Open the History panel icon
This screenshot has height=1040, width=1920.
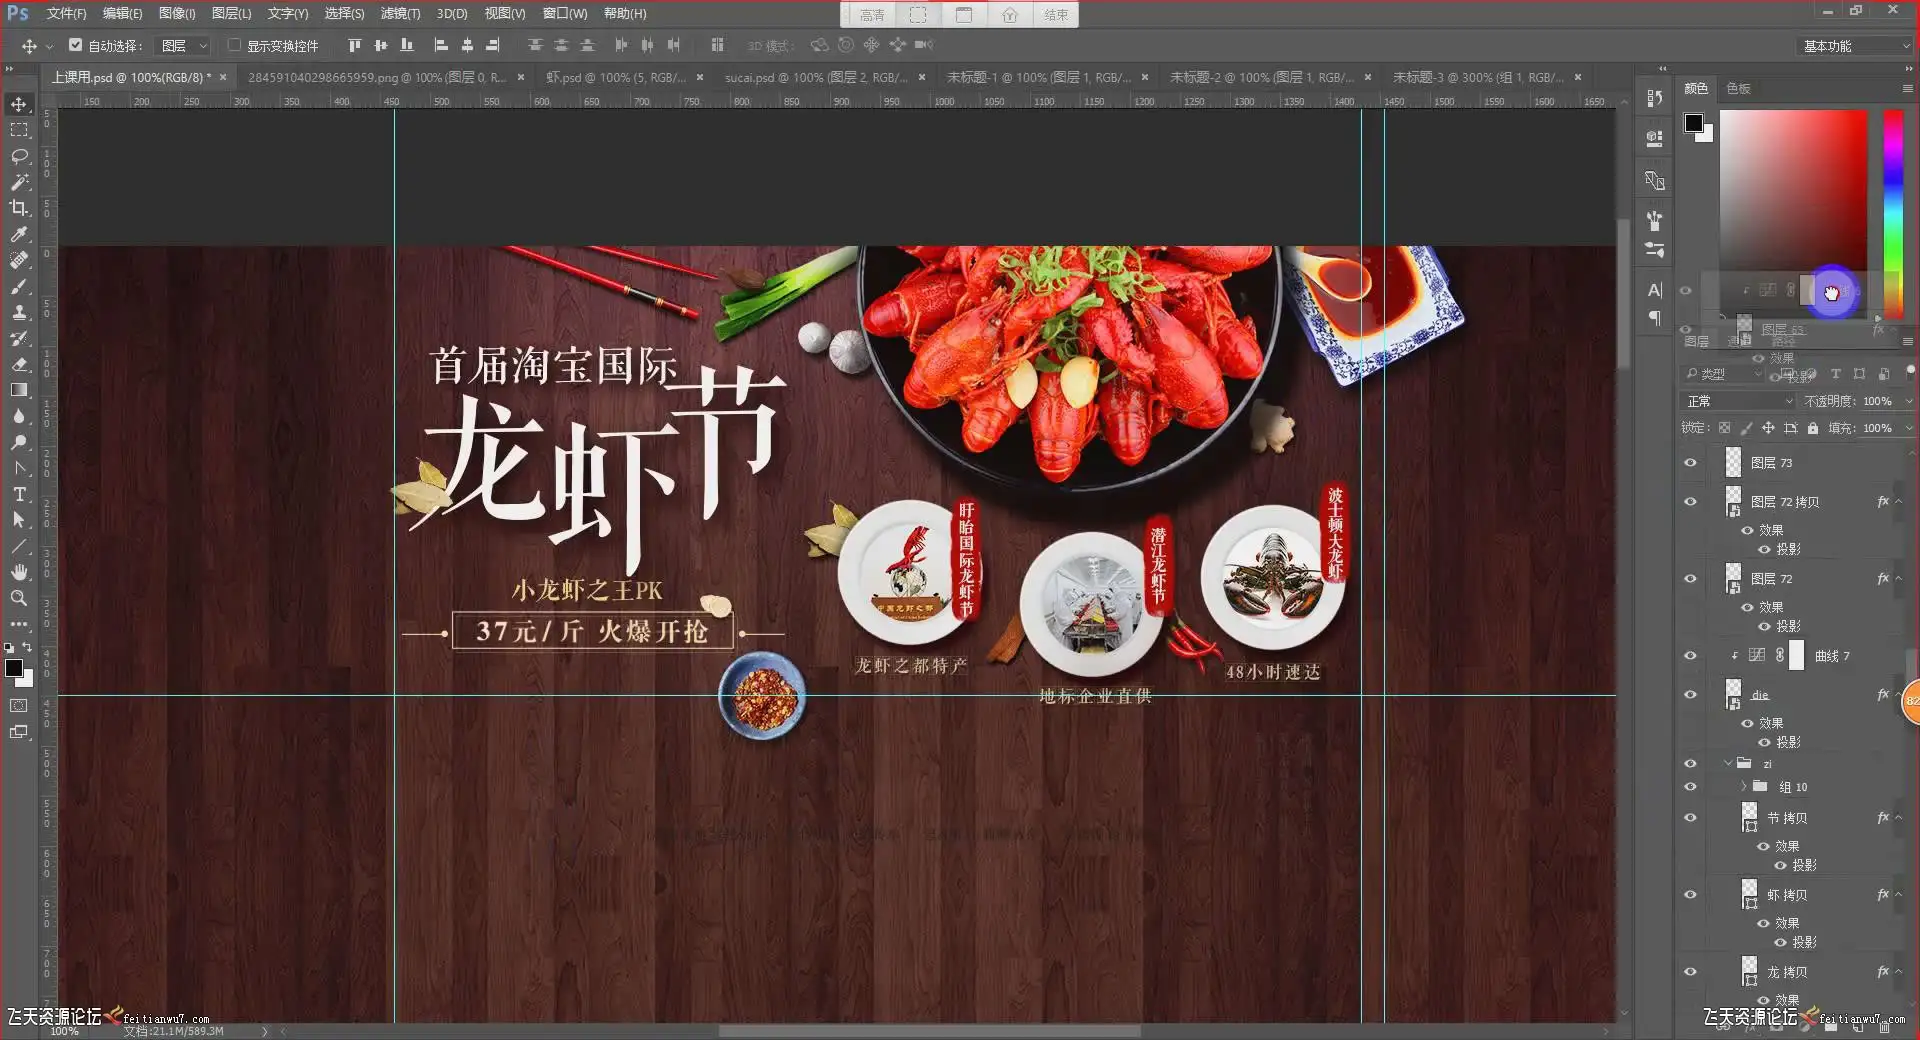point(1655,98)
